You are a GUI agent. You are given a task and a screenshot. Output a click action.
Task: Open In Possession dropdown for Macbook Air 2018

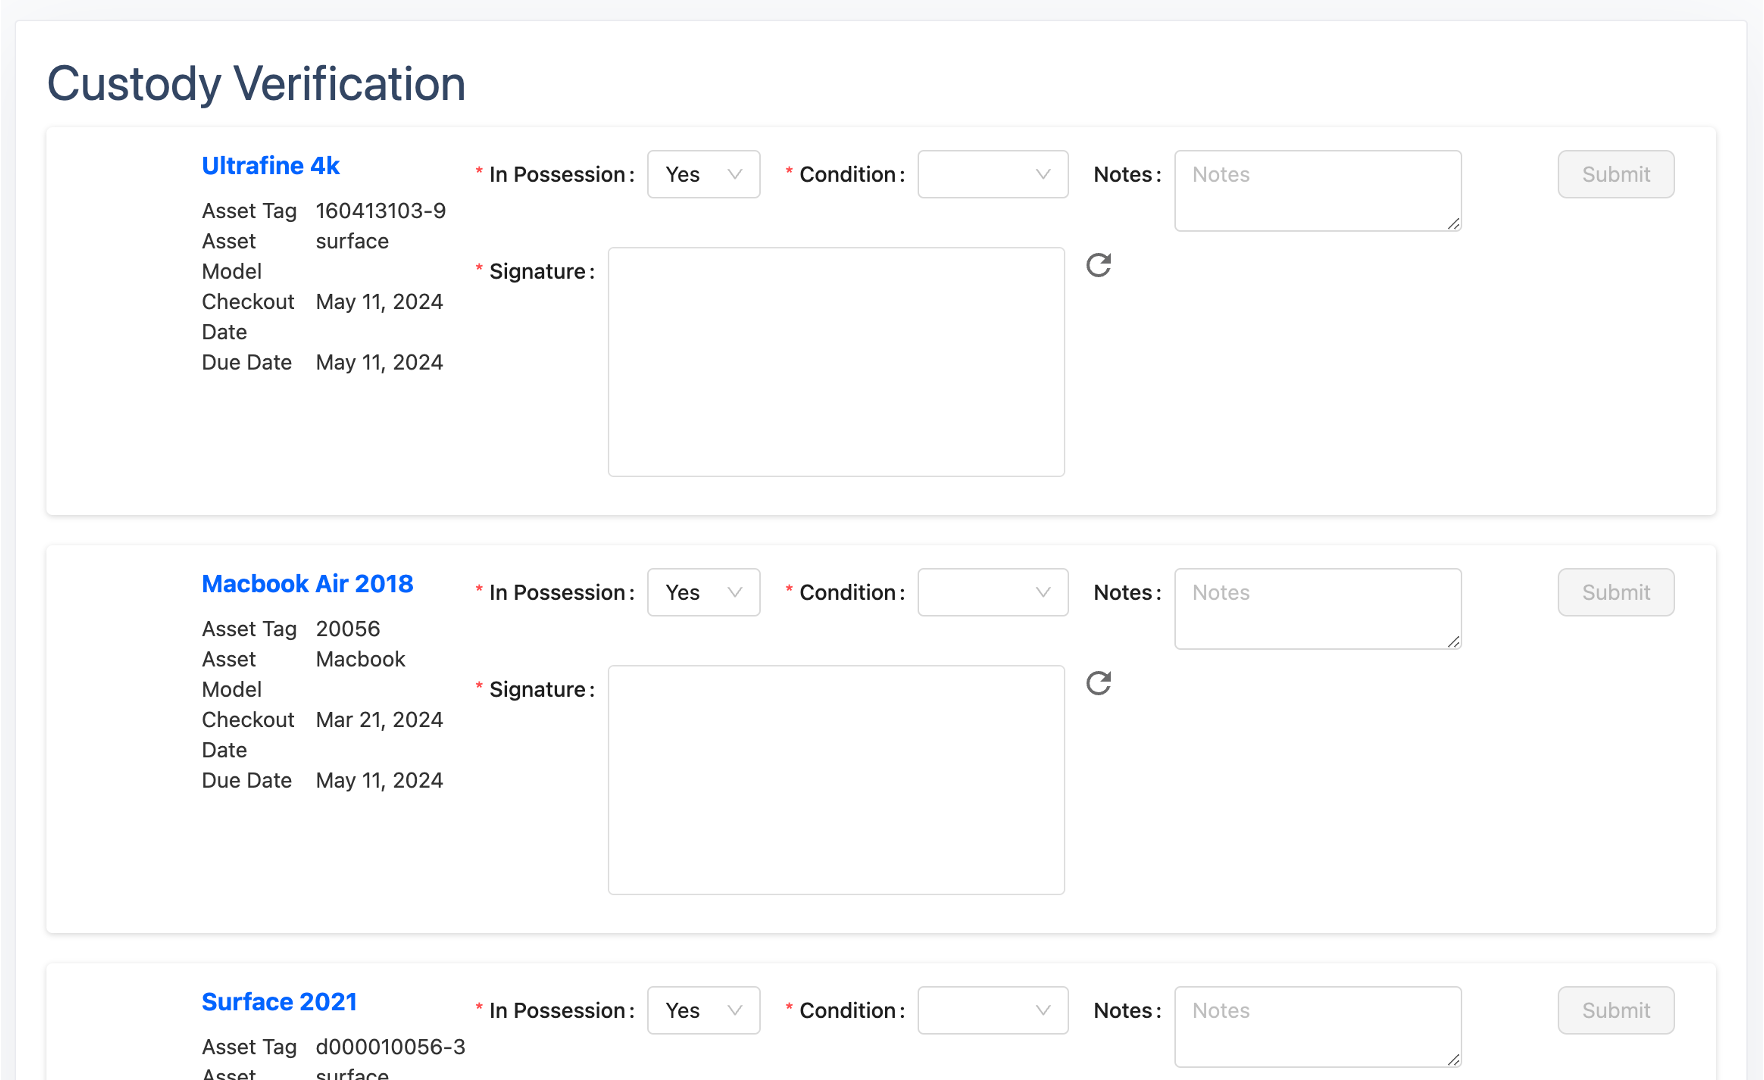703,592
